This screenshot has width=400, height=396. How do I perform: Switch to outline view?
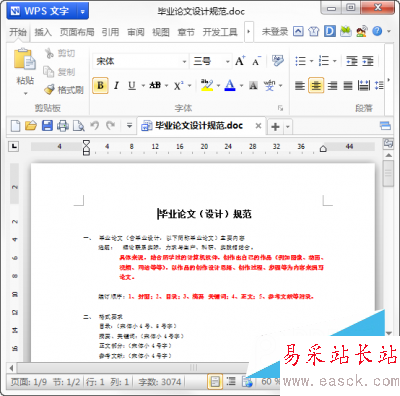tap(231, 381)
